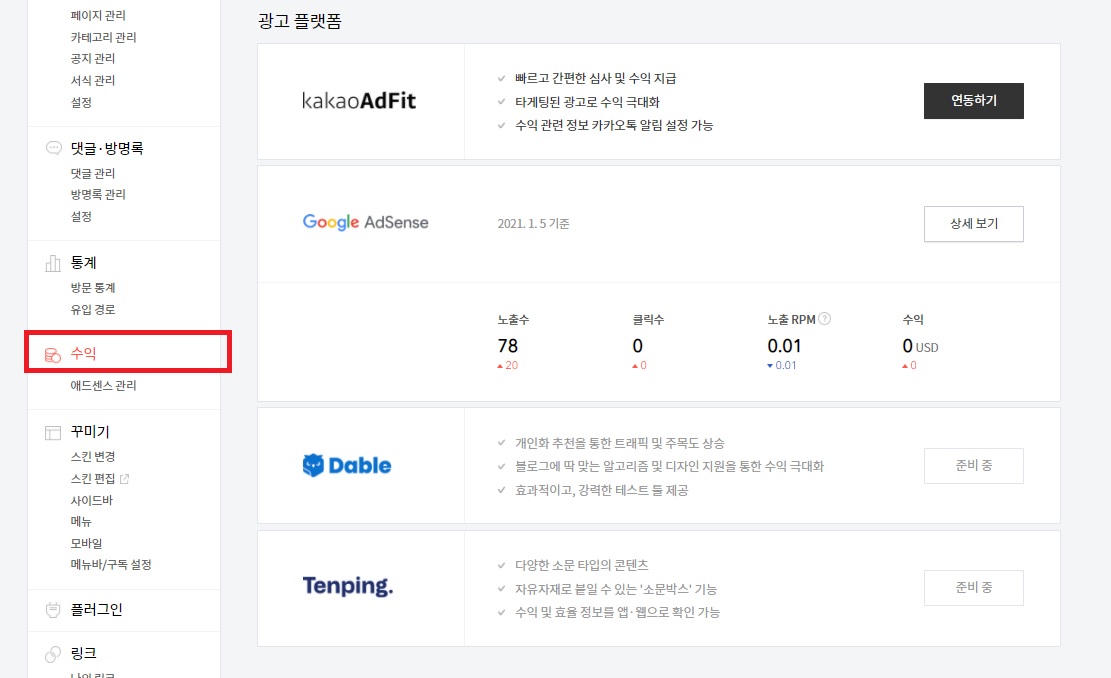Click the 수익 coins icon
The image size is (1111, 678).
pos(53,354)
